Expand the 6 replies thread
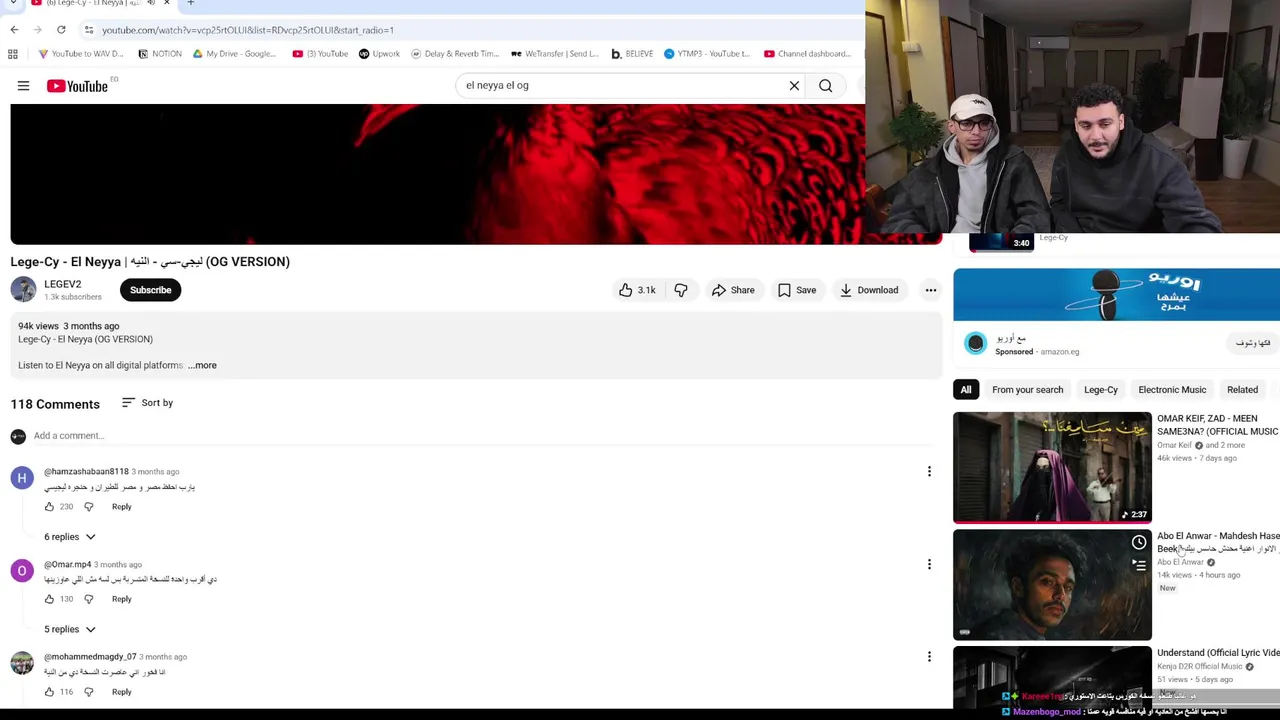 (69, 537)
